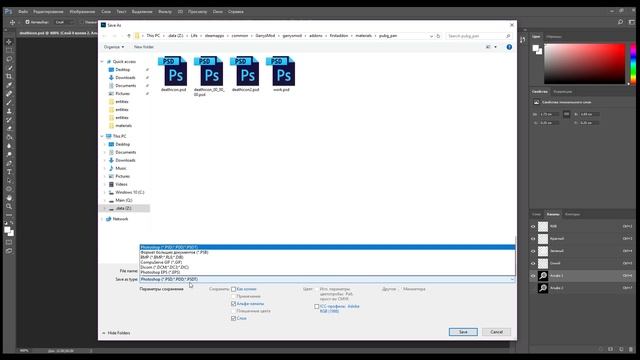The height and width of the screenshot is (360, 640).
Task: Toggle Альфа 1 channel visibility
Action: (x=533, y=276)
